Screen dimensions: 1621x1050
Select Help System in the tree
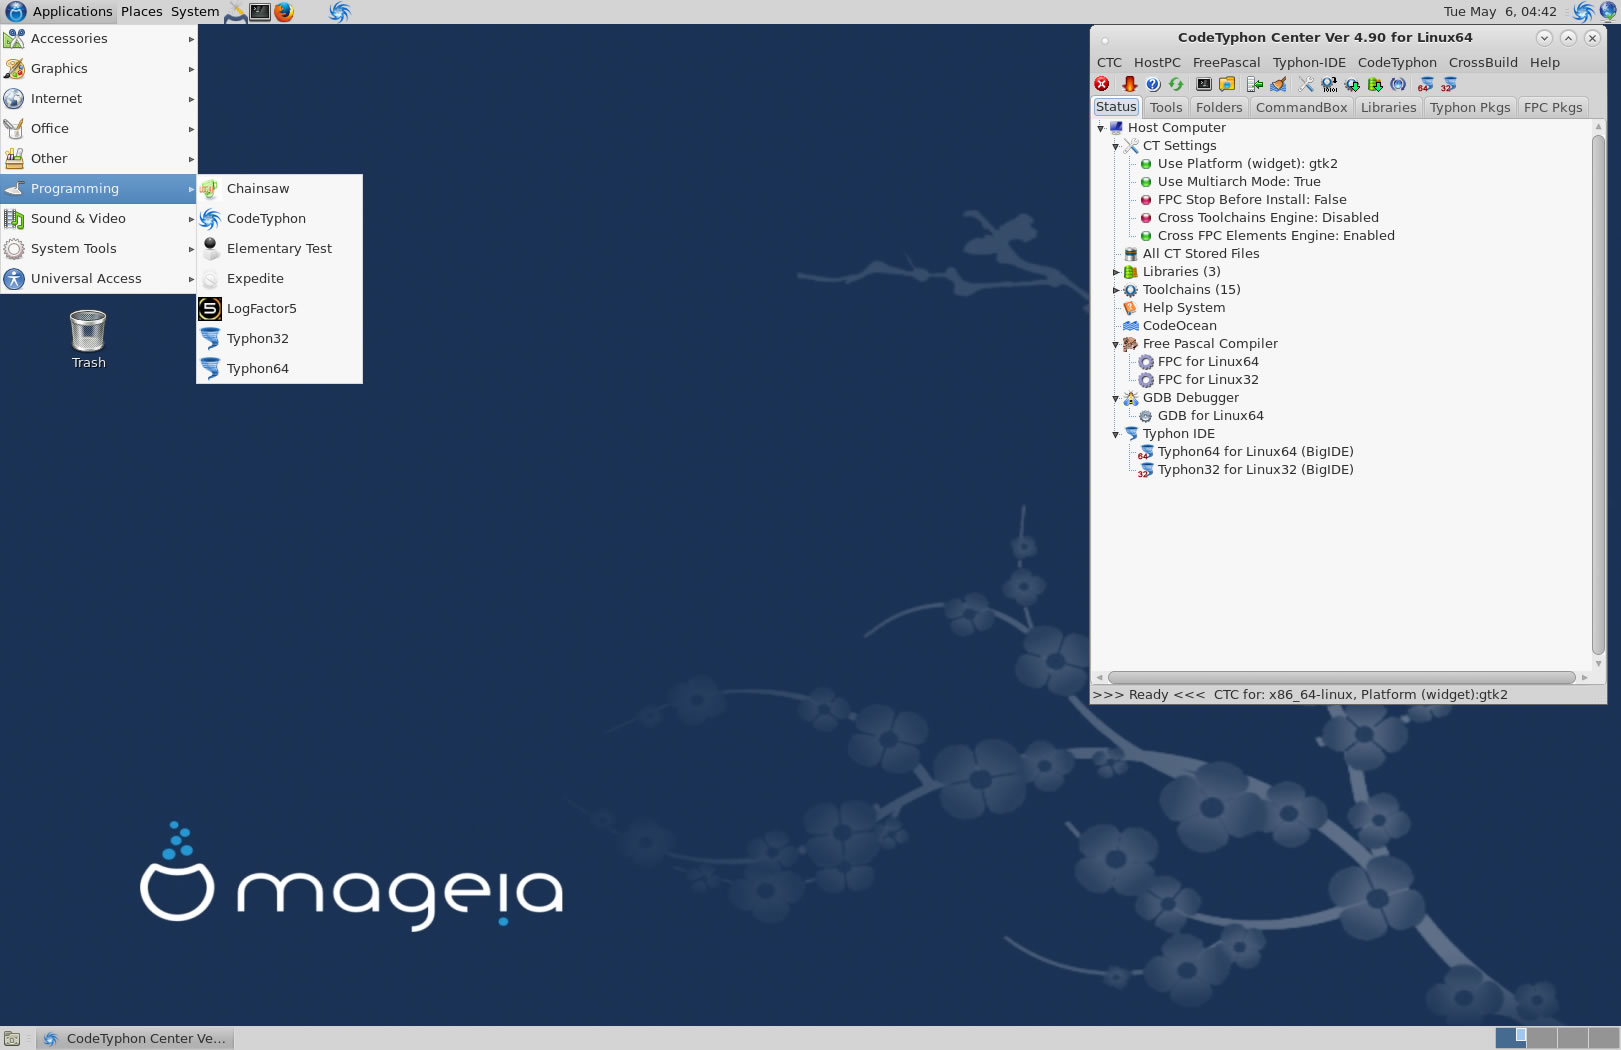click(x=1184, y=308)
